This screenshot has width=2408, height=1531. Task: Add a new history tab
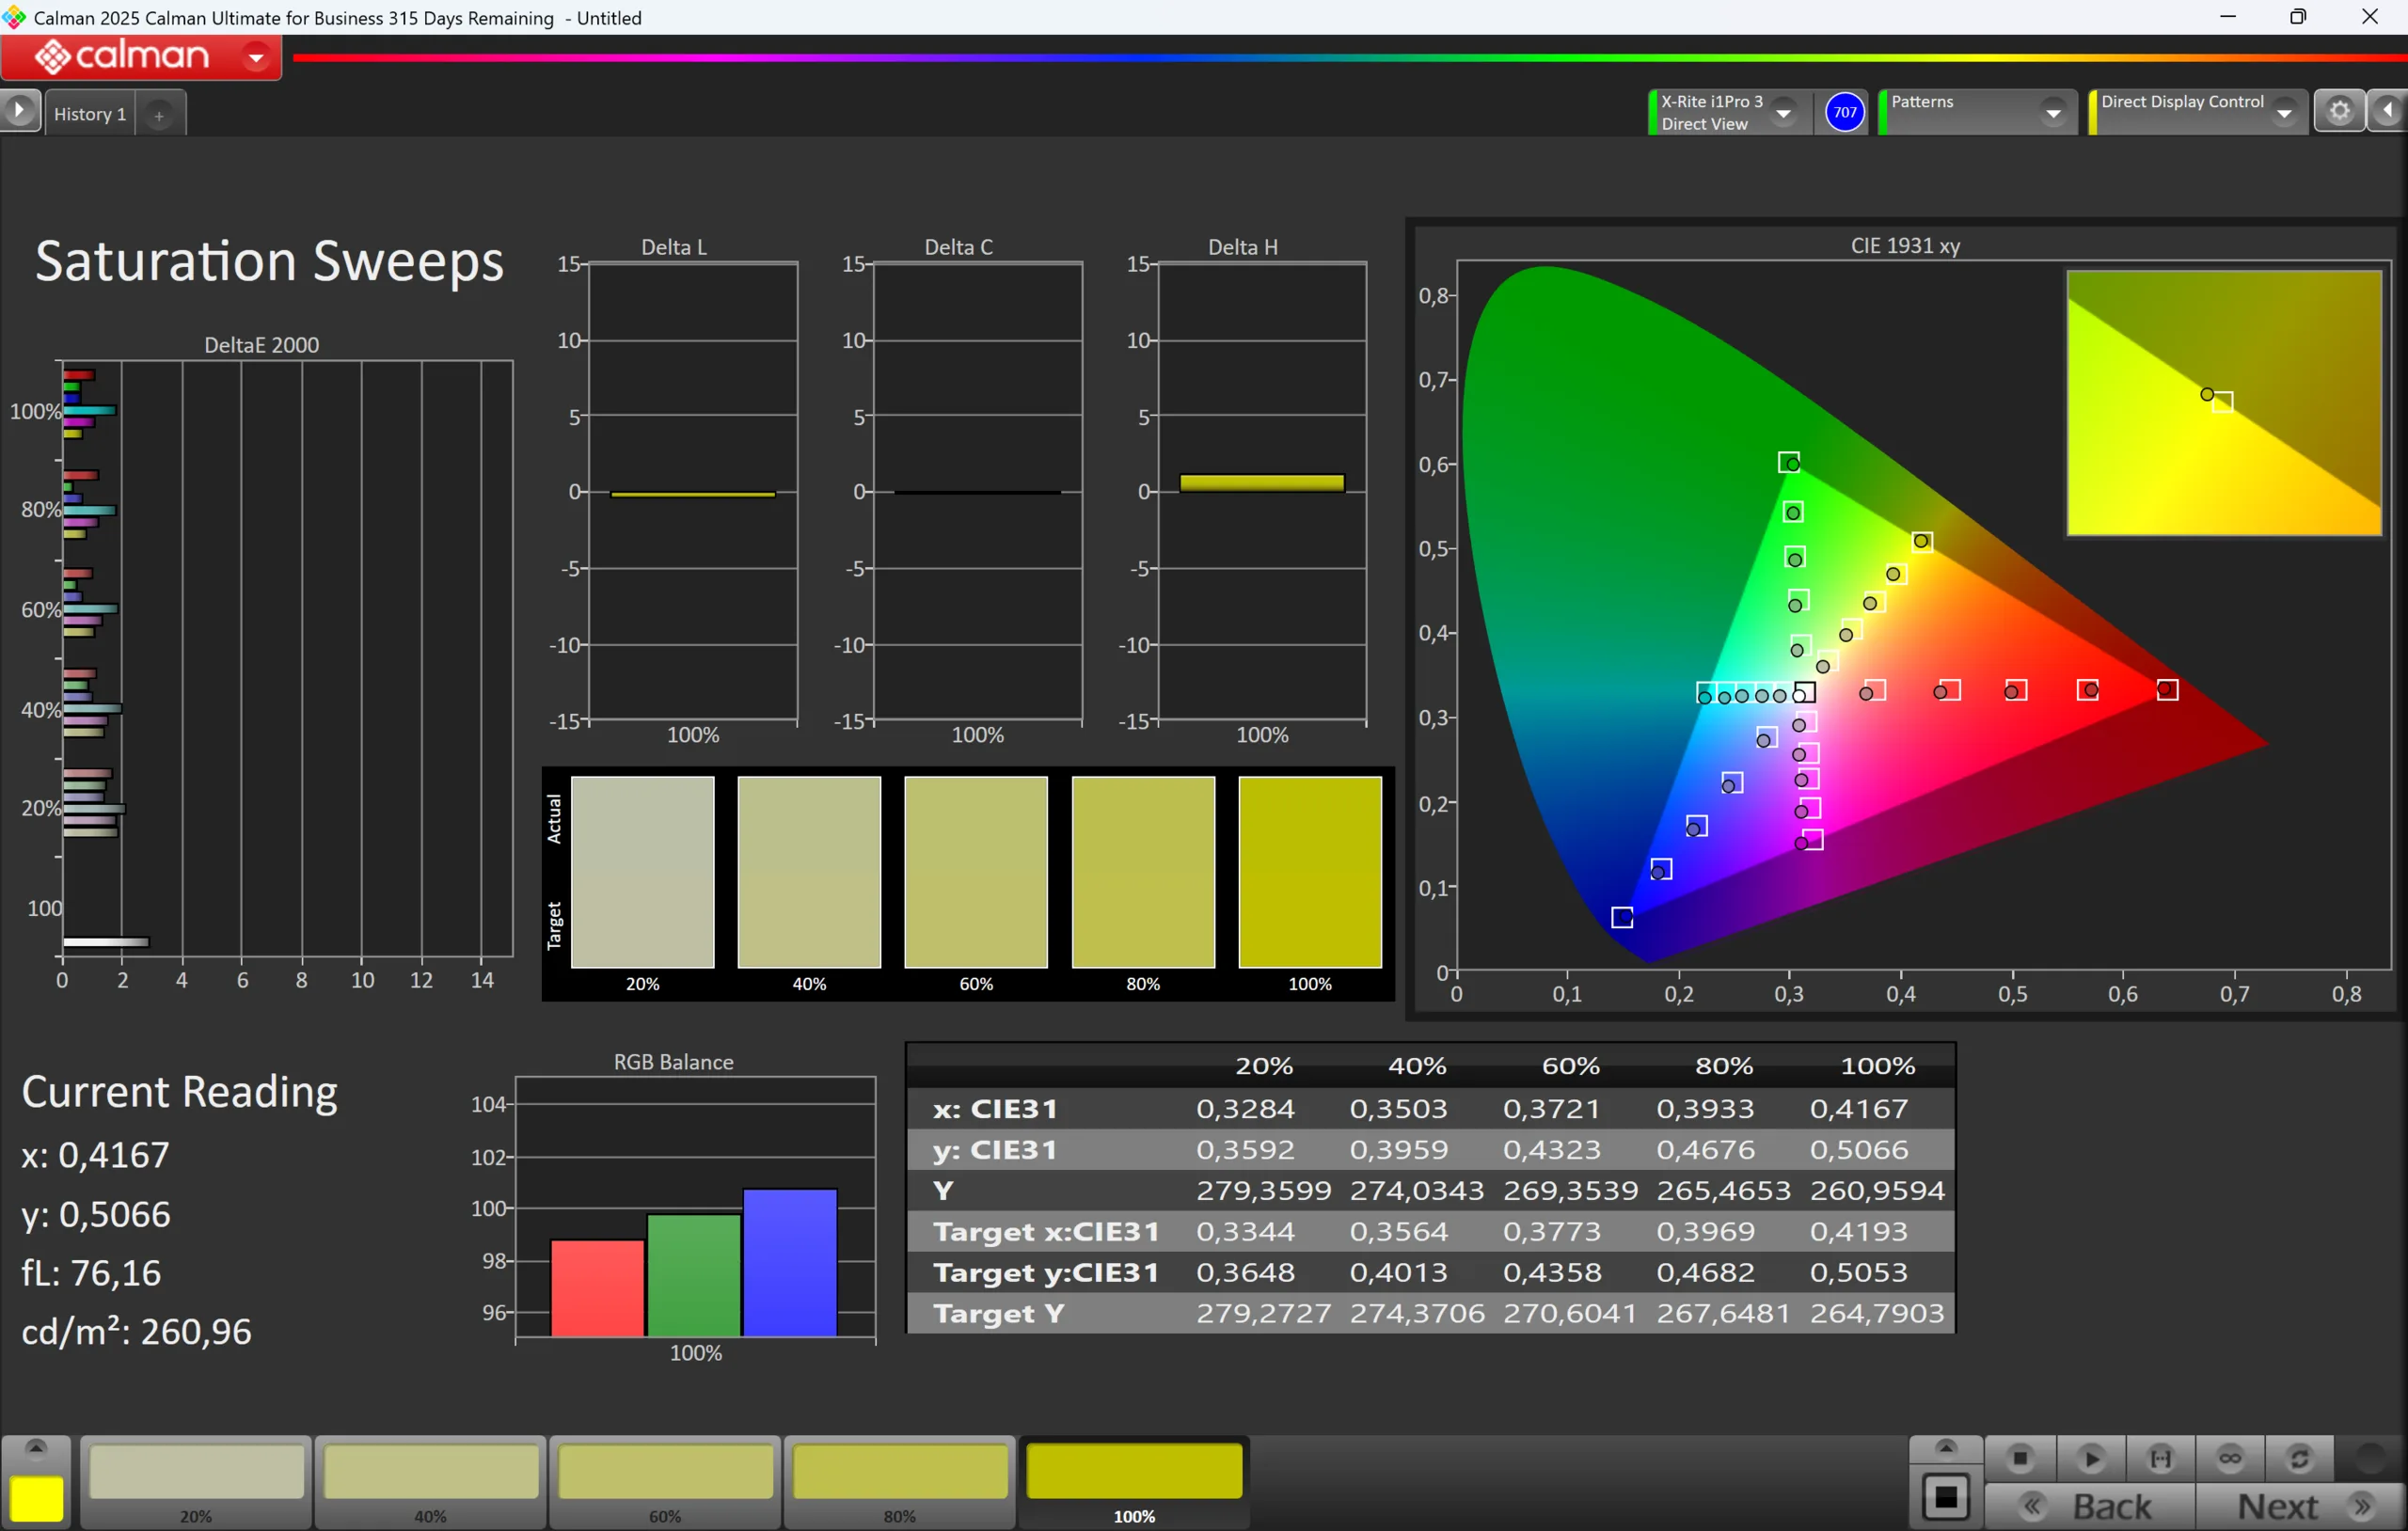(x=159, y=115)
